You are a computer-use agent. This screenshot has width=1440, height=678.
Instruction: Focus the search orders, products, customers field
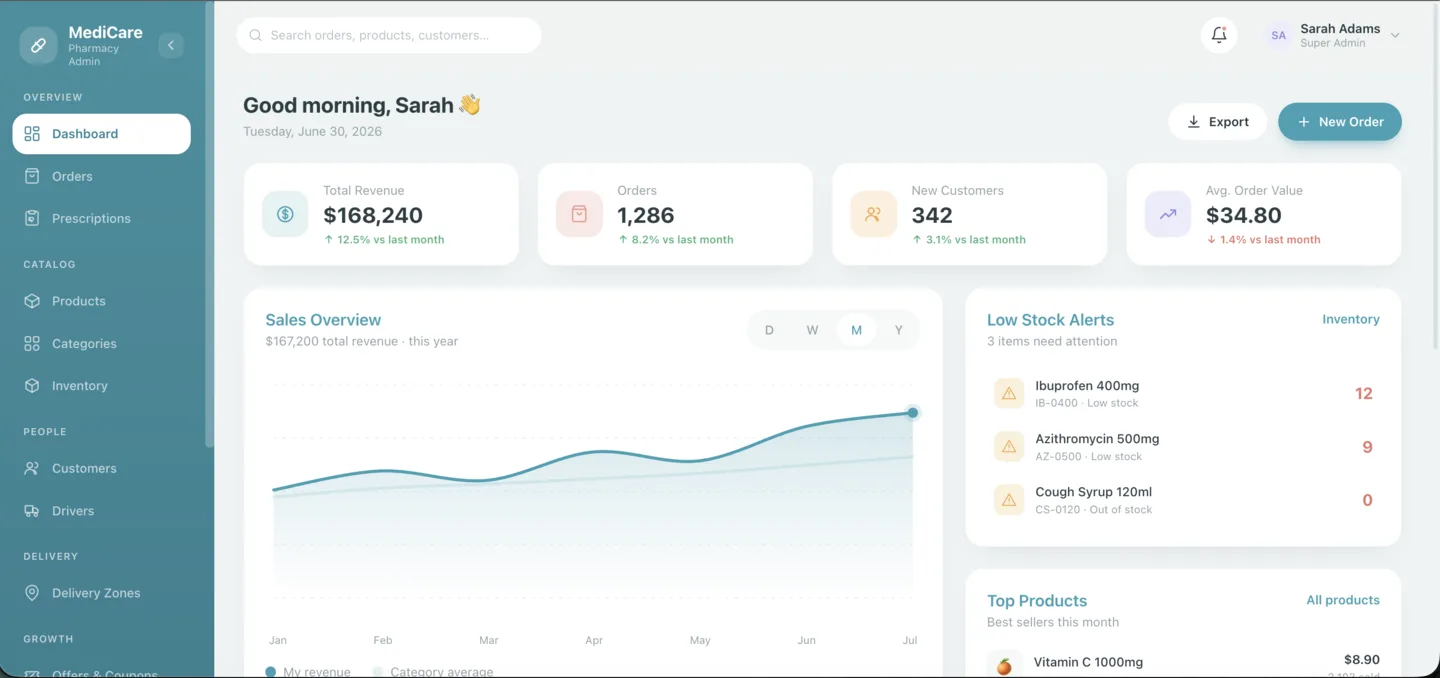[389, 35]
